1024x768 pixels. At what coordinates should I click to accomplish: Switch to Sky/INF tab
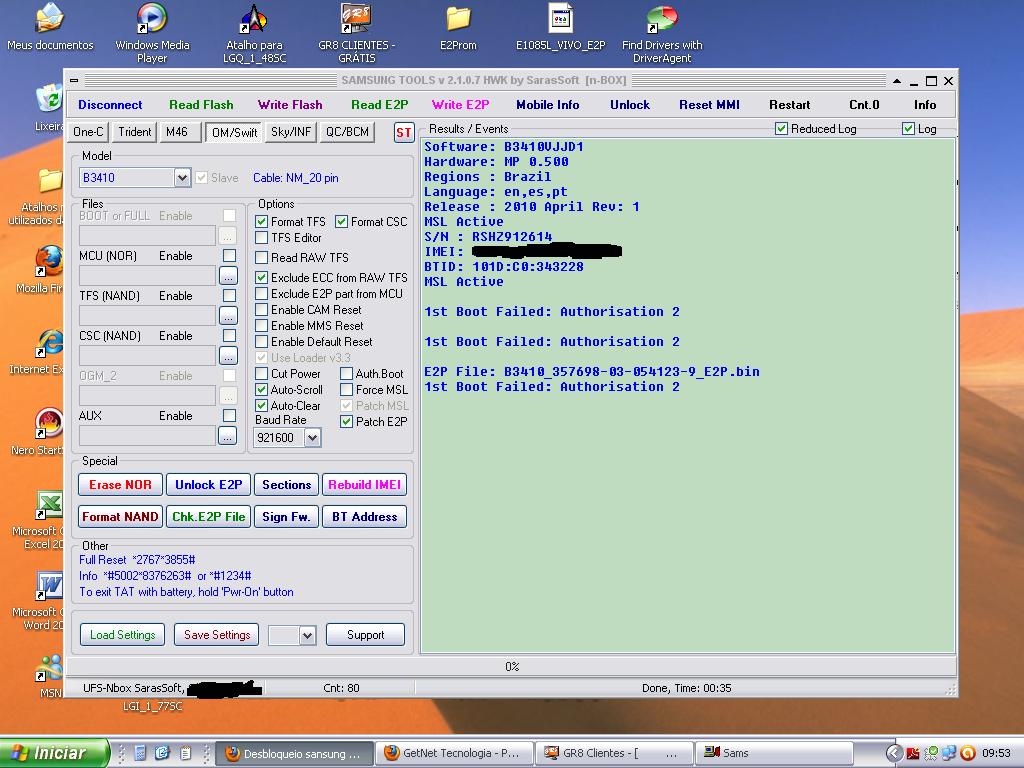click(291, 132)
